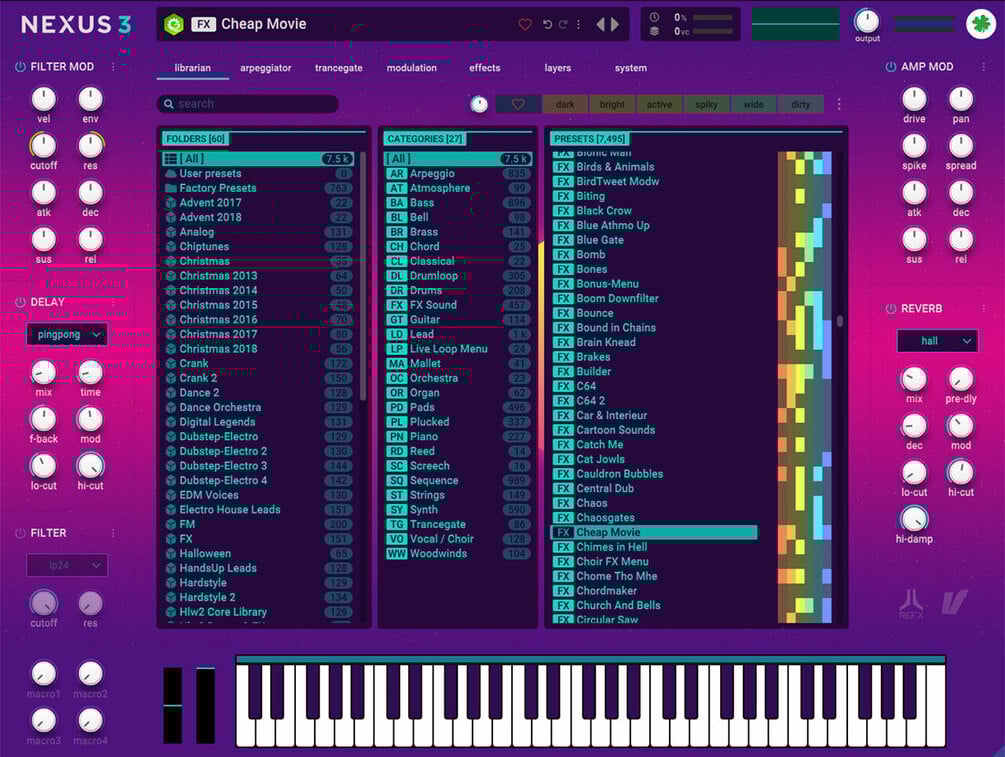Select the User presets cloud folder
The width and height of the screenshot is (1005, 757).
pyautogui.click(x=259, y=174)
